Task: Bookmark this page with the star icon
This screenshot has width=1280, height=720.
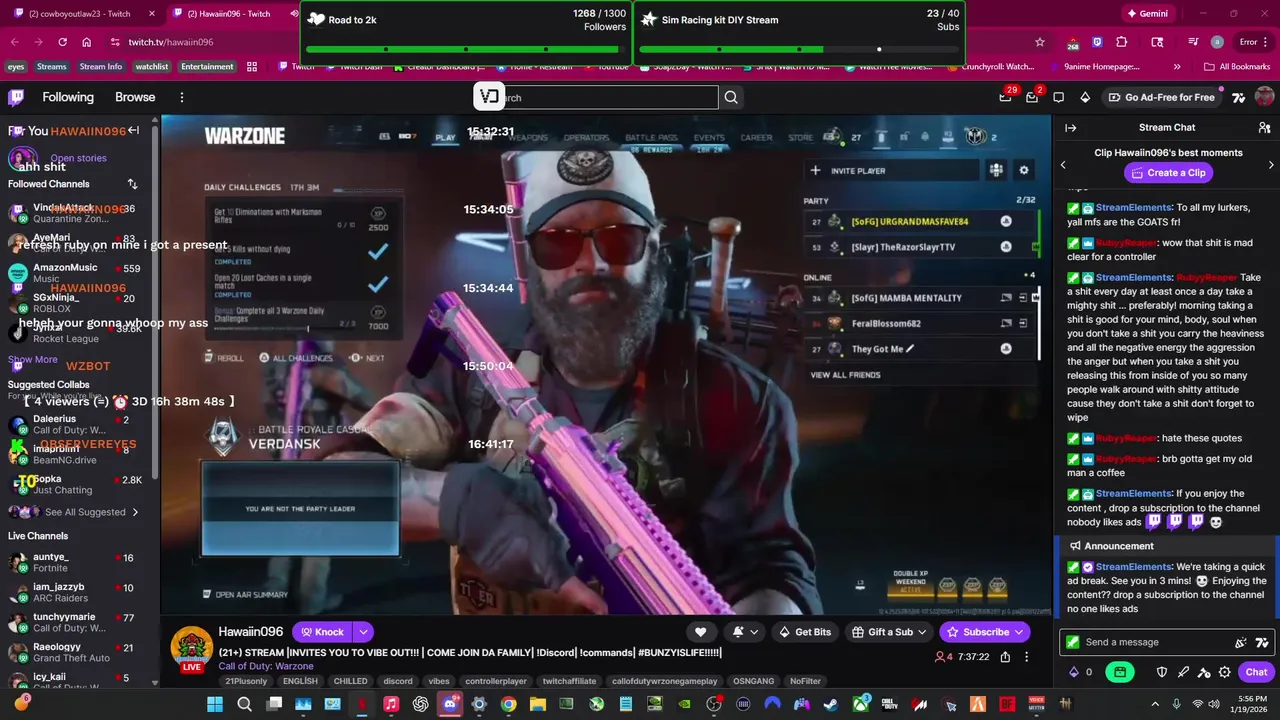Action: coord(1040,42)
